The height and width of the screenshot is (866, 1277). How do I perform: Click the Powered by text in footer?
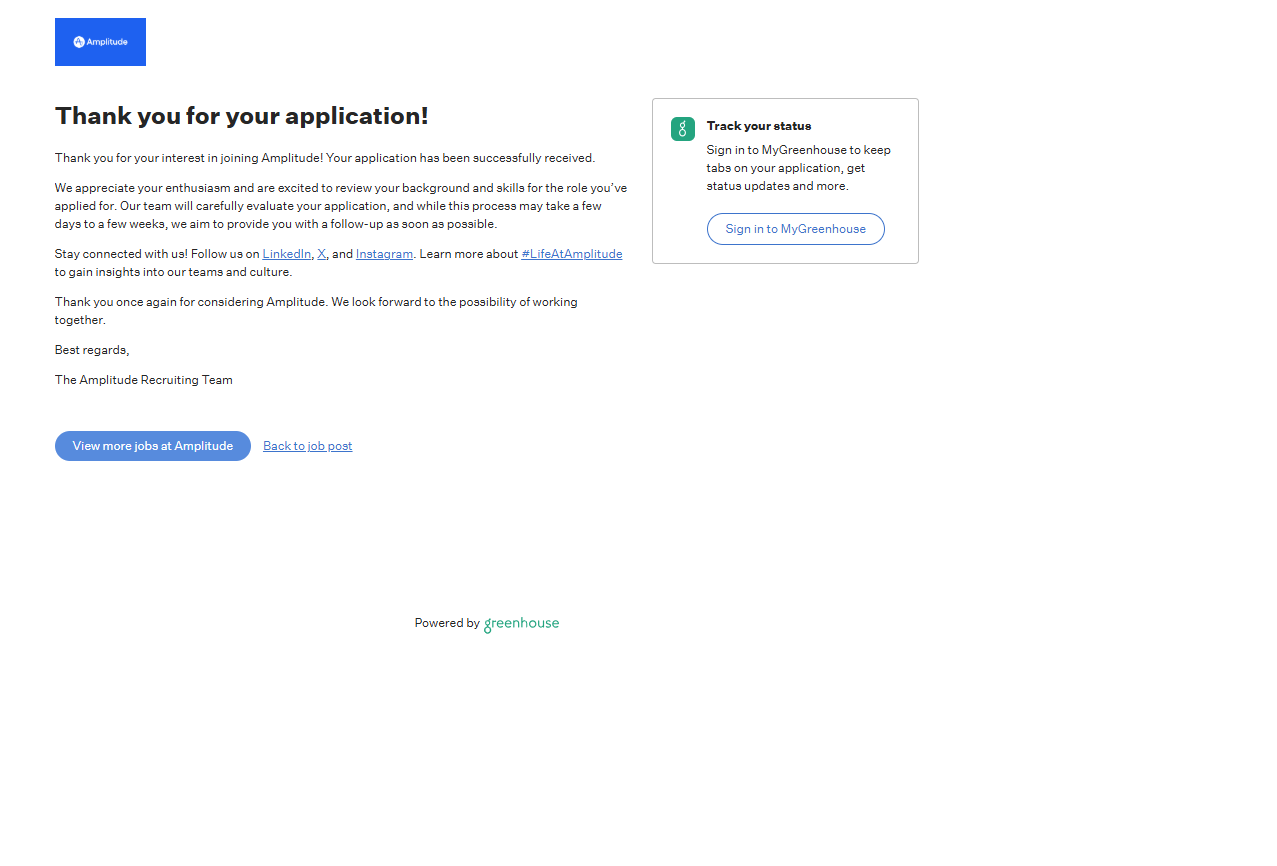(446, 623)
